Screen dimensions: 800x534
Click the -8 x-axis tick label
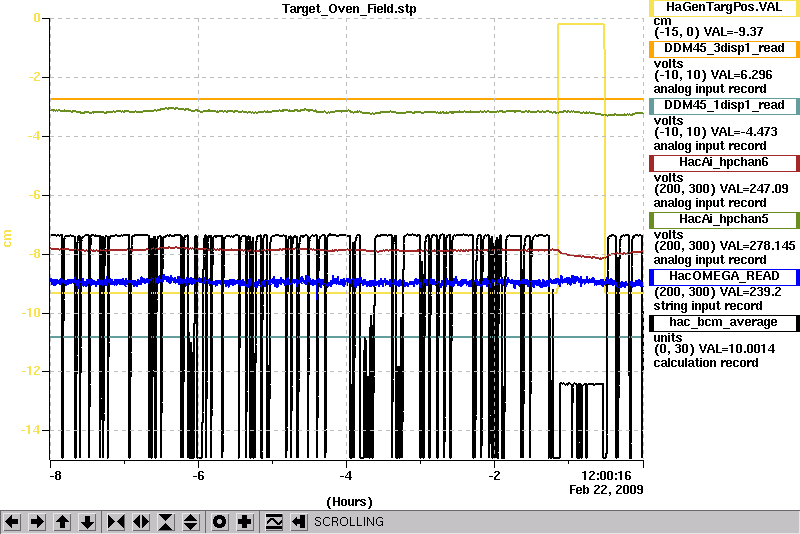pos(55,476)
